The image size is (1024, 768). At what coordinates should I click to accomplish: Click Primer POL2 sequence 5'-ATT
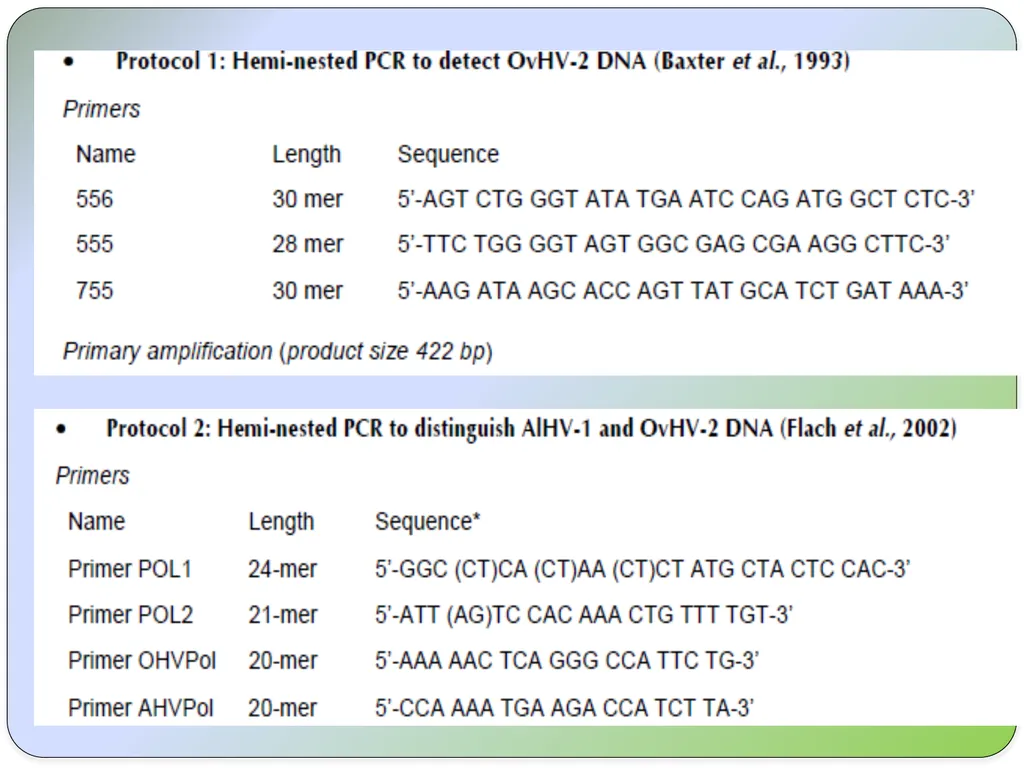pyautogui.click(x=584, y=615)
